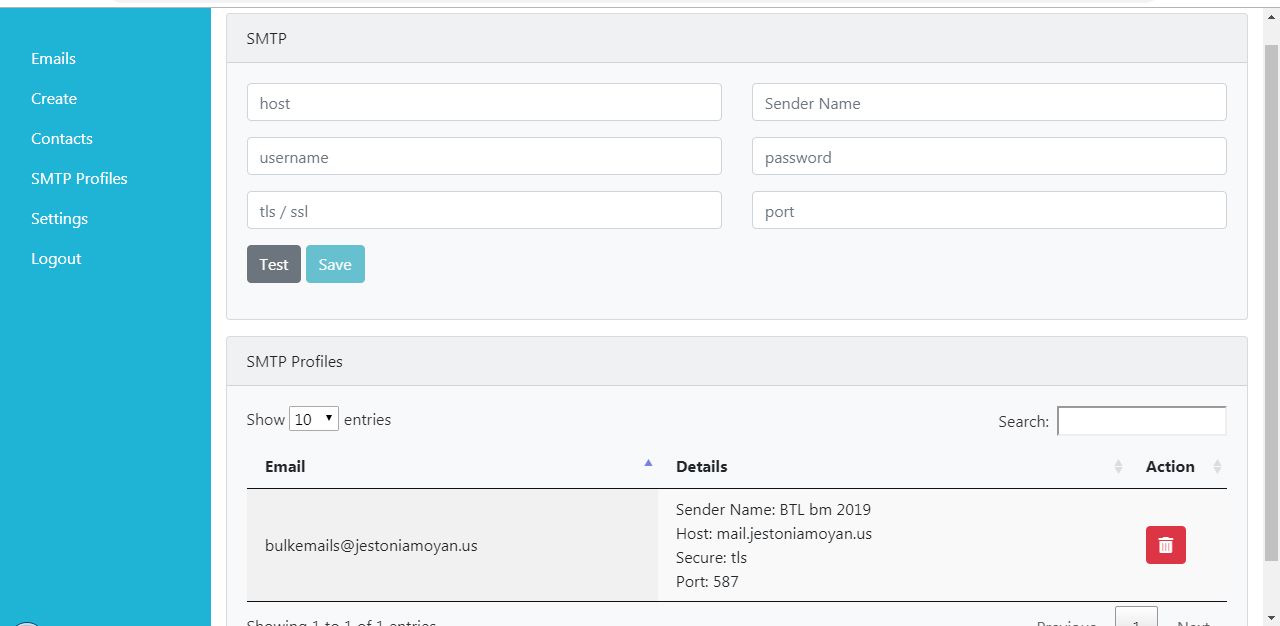The image size is (1280, 626).
Task: Click into the password field
Action: click(x=989, y=156)
